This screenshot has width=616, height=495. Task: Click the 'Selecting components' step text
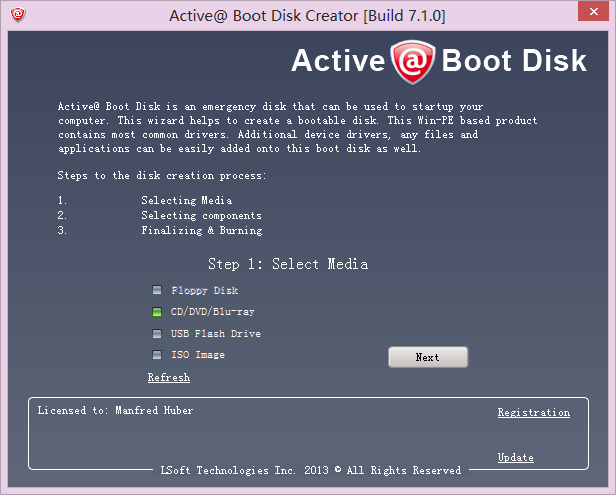[x=202, y=215]
